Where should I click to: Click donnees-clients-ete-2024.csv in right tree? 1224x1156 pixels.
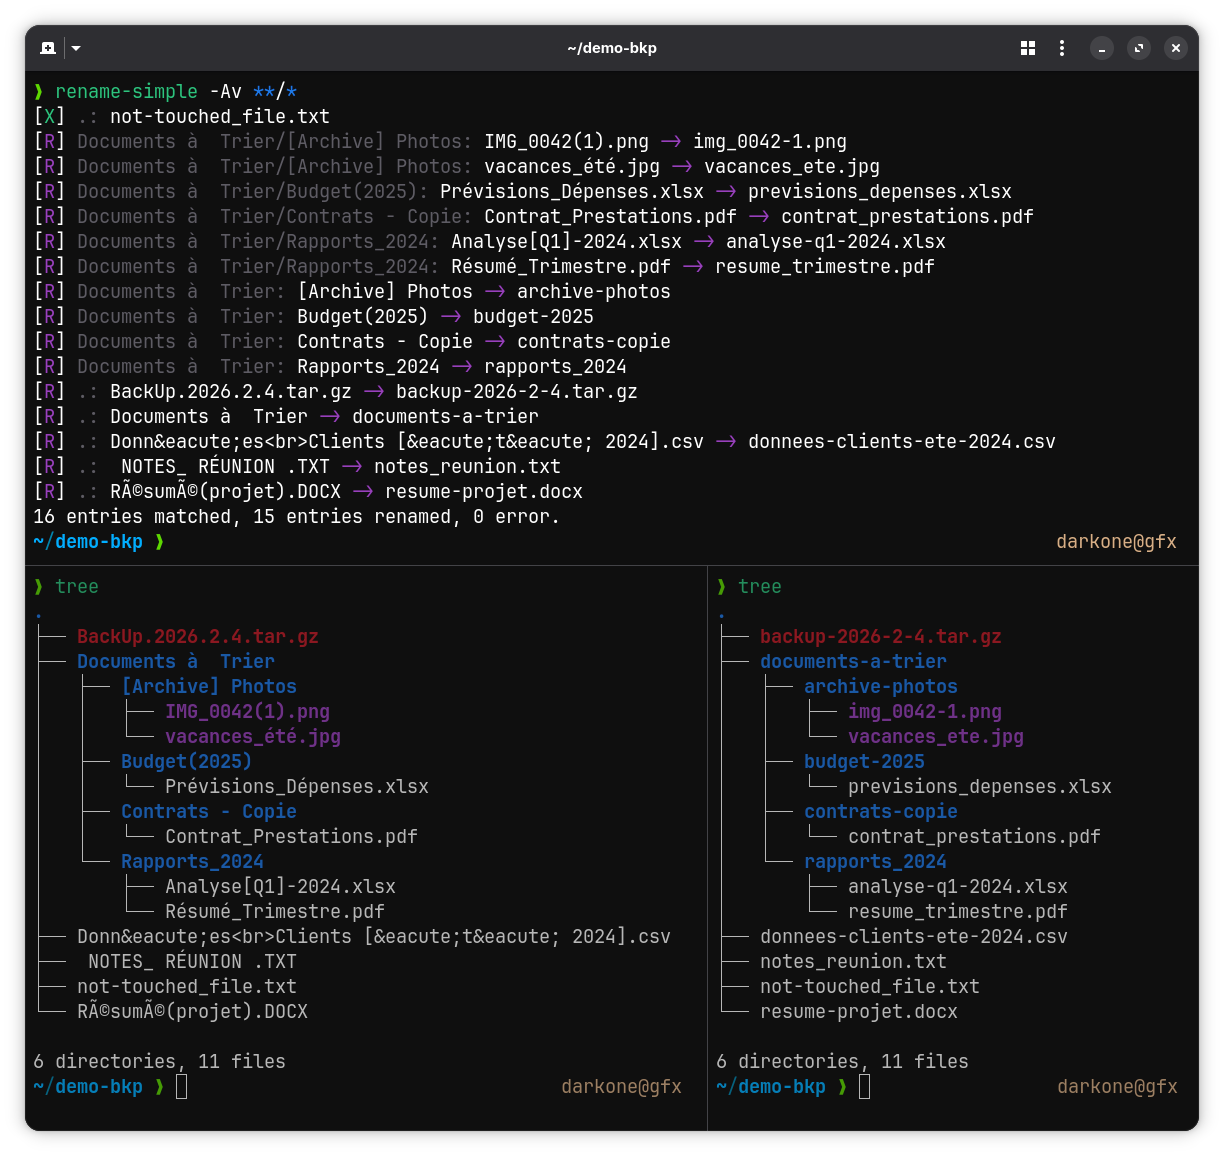pos(914,937)
